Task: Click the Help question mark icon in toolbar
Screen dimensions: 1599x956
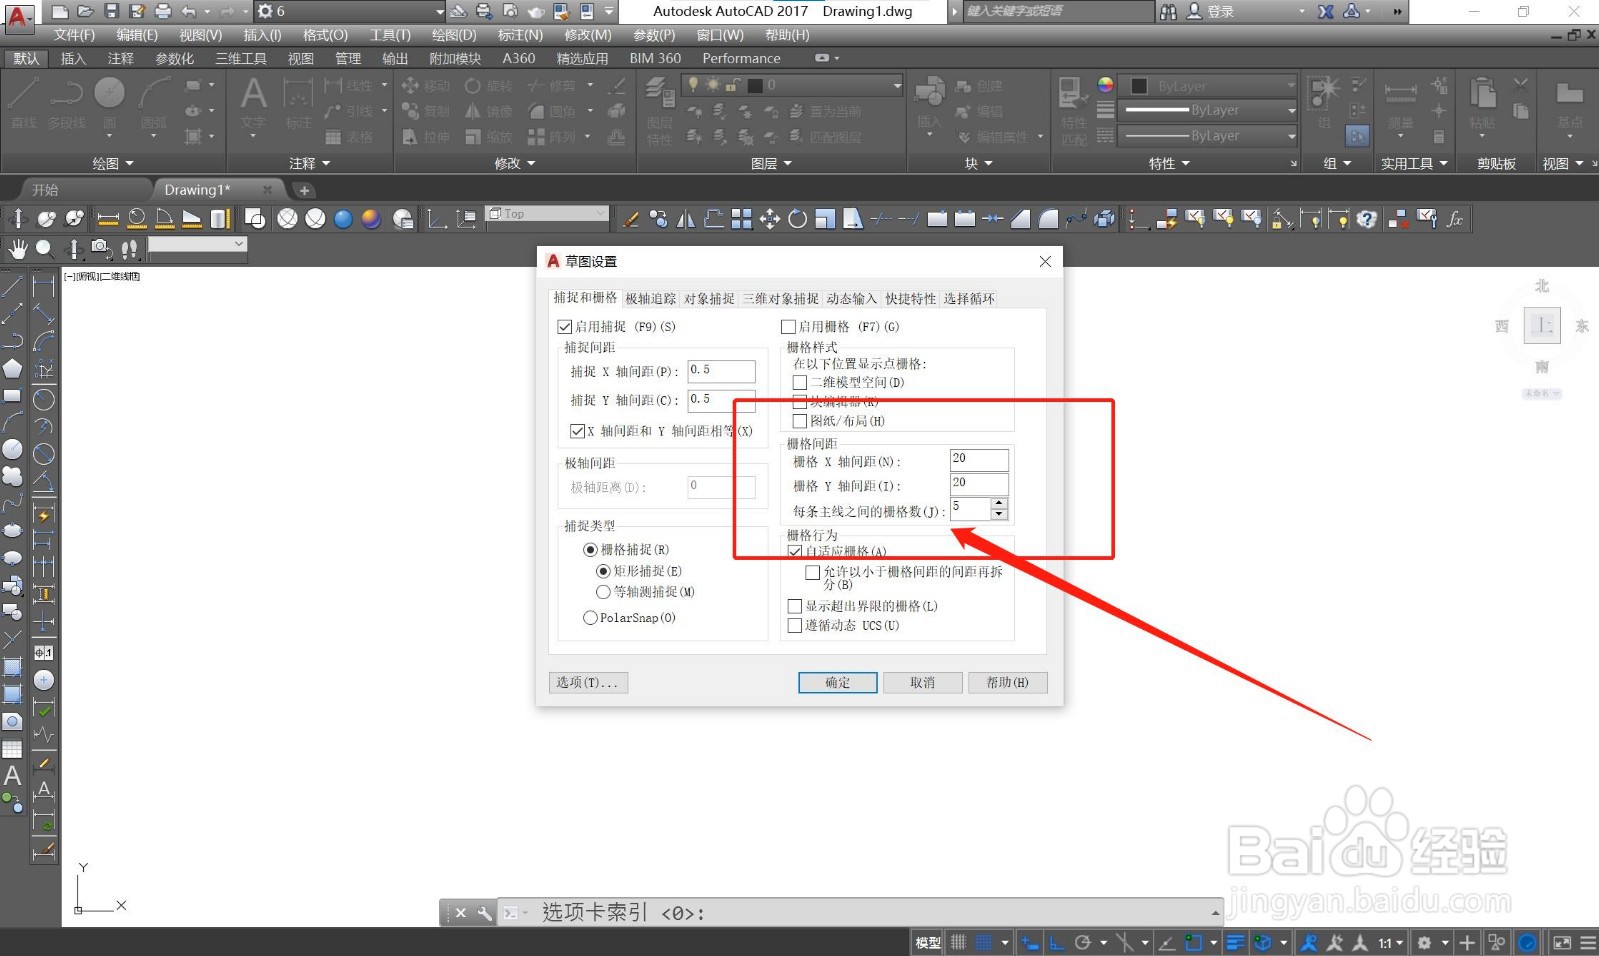Action: click(x=1367, y=219)
